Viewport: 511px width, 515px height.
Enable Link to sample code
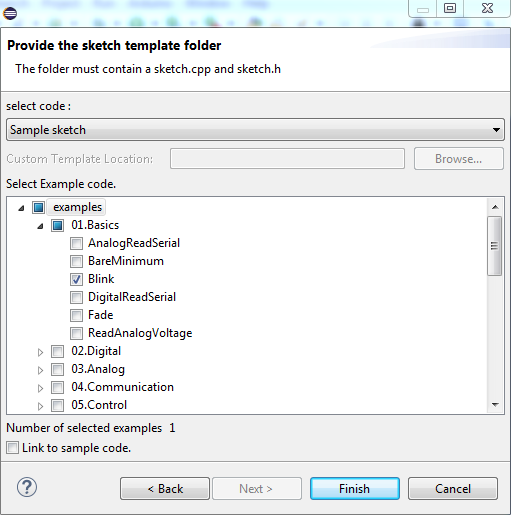point(12,448)
